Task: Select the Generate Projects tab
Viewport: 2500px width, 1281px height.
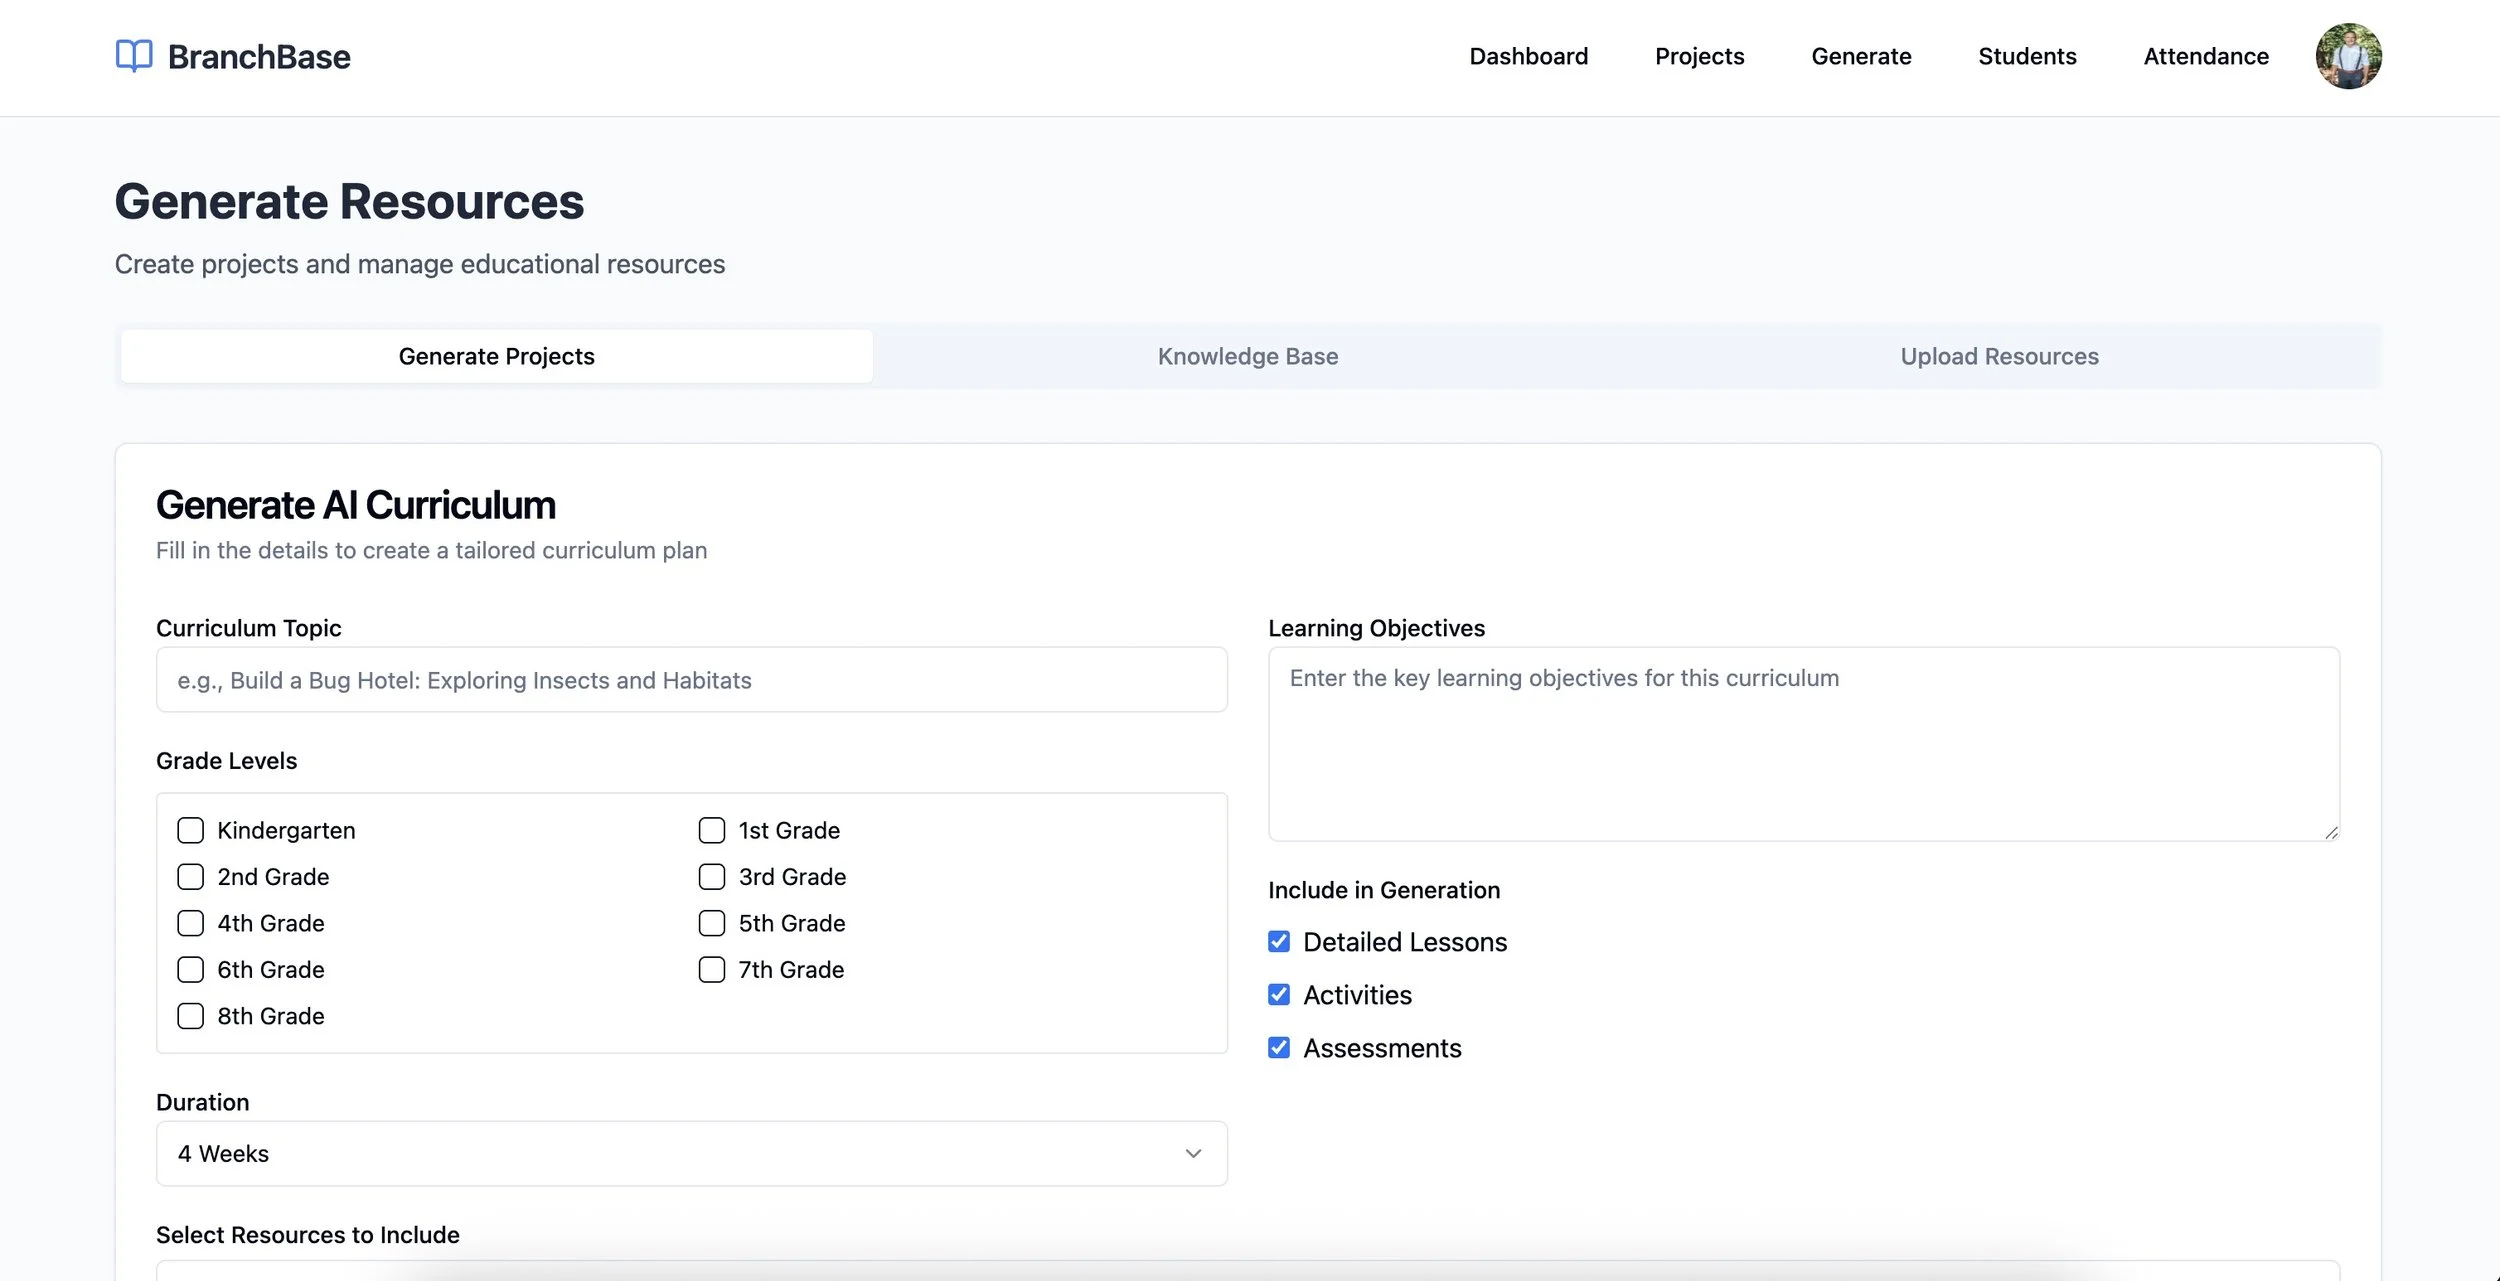Action: (x=496, y=356)
